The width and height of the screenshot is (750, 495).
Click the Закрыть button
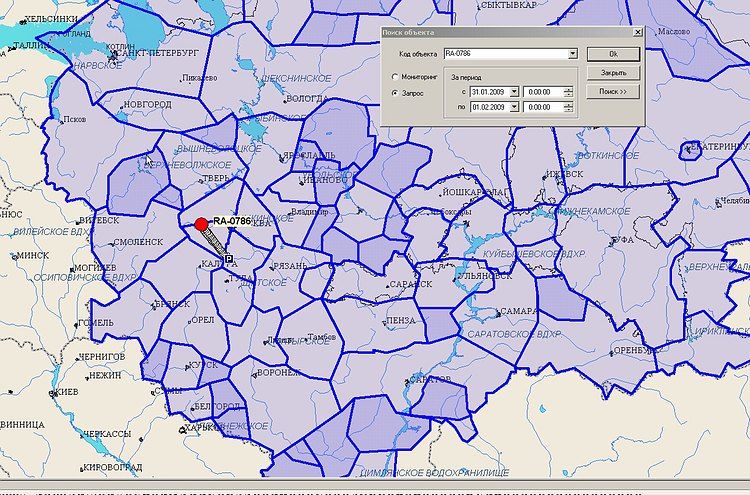point(613,73)
